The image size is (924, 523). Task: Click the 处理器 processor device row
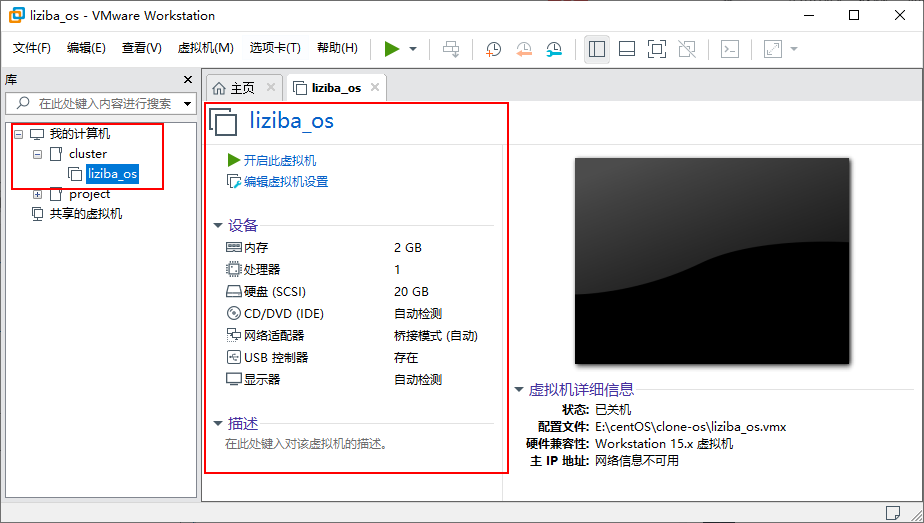coord(359,270)
